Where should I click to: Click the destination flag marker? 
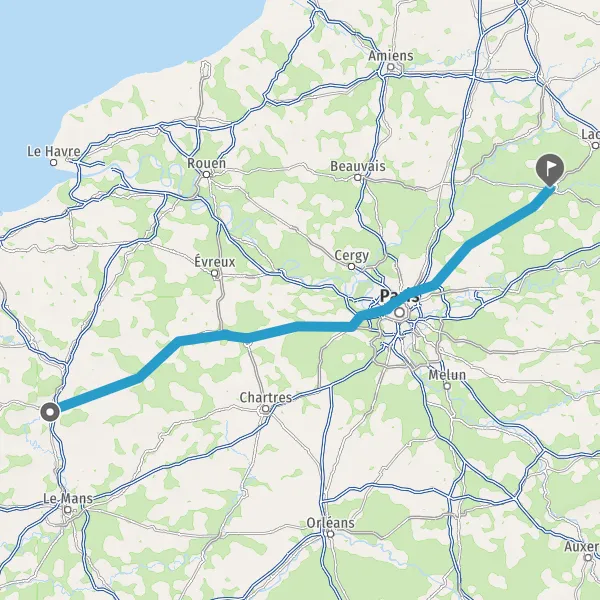click(549, 170)
